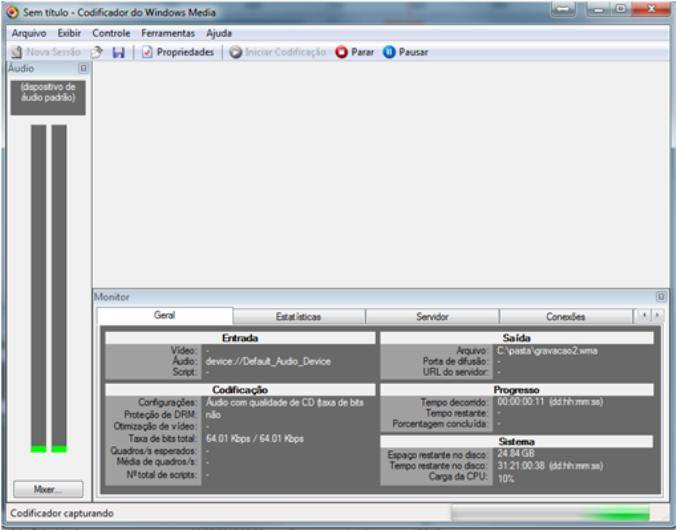Pause encoding with the Pausar button

click(x=405, y=52)
